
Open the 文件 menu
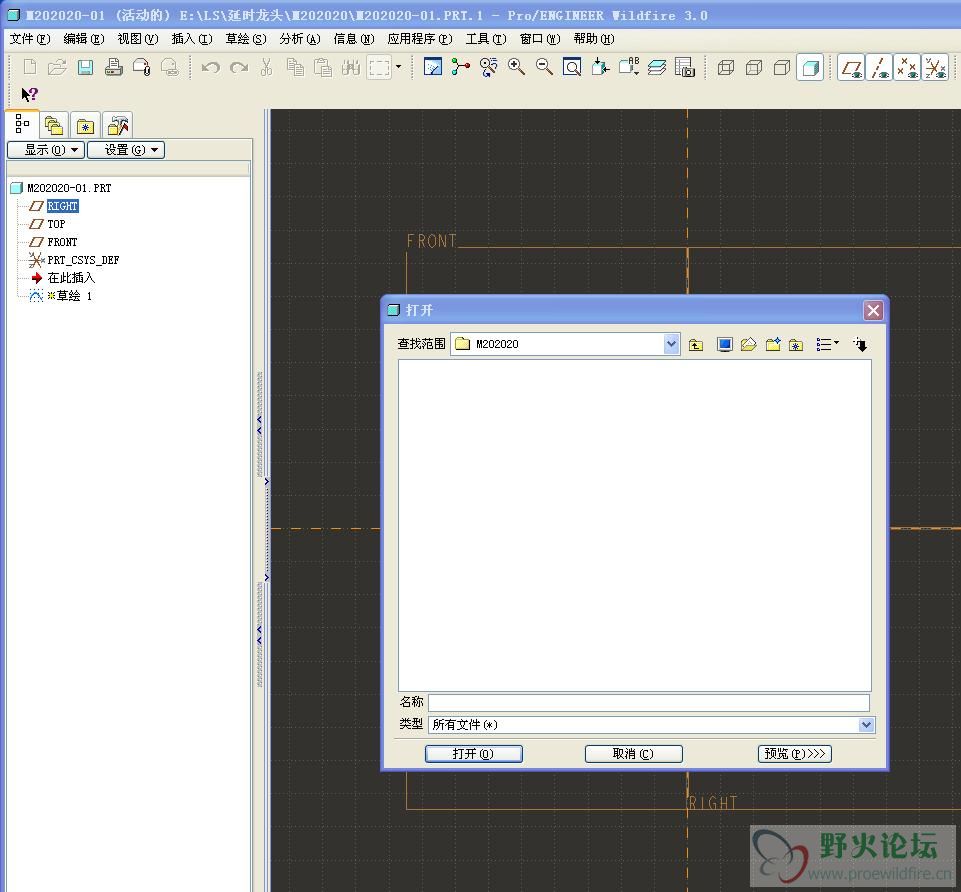(30, 39)
